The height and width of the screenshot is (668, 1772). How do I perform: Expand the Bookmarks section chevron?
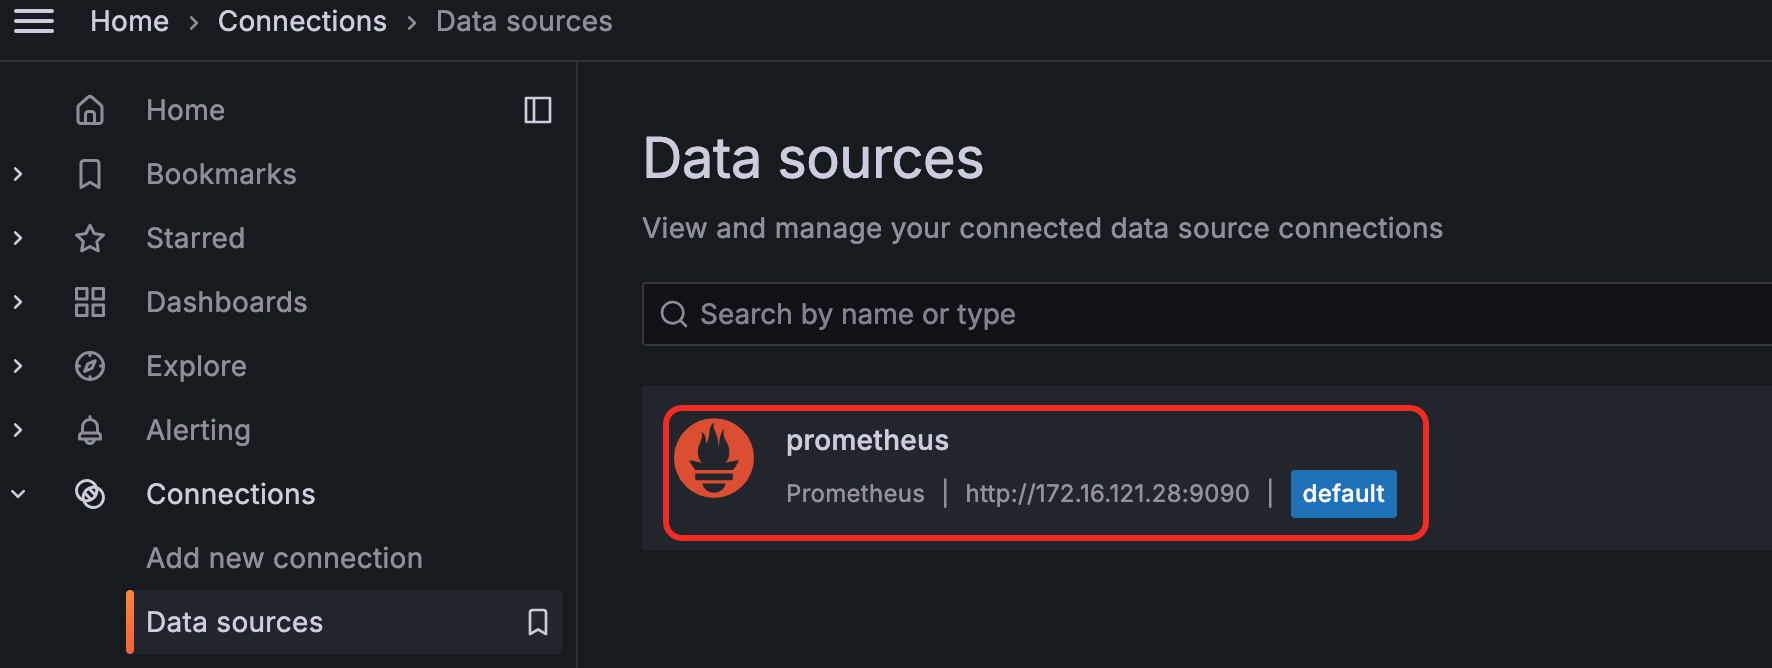(18, 174)
